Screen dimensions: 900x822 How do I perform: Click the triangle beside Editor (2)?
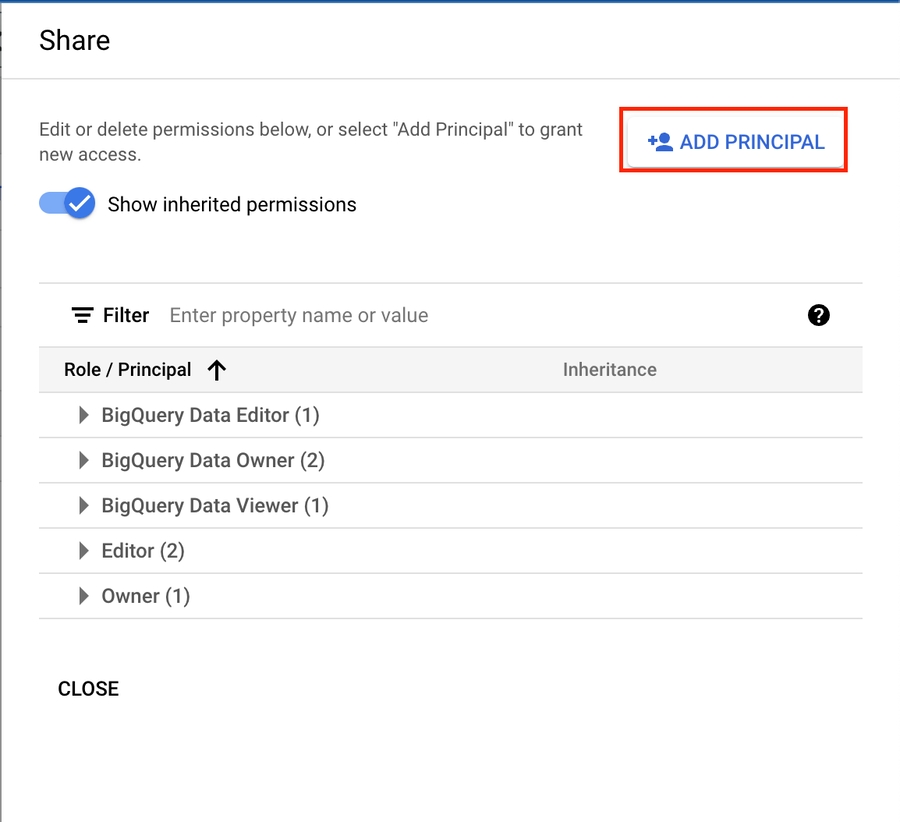click(84, 550)
